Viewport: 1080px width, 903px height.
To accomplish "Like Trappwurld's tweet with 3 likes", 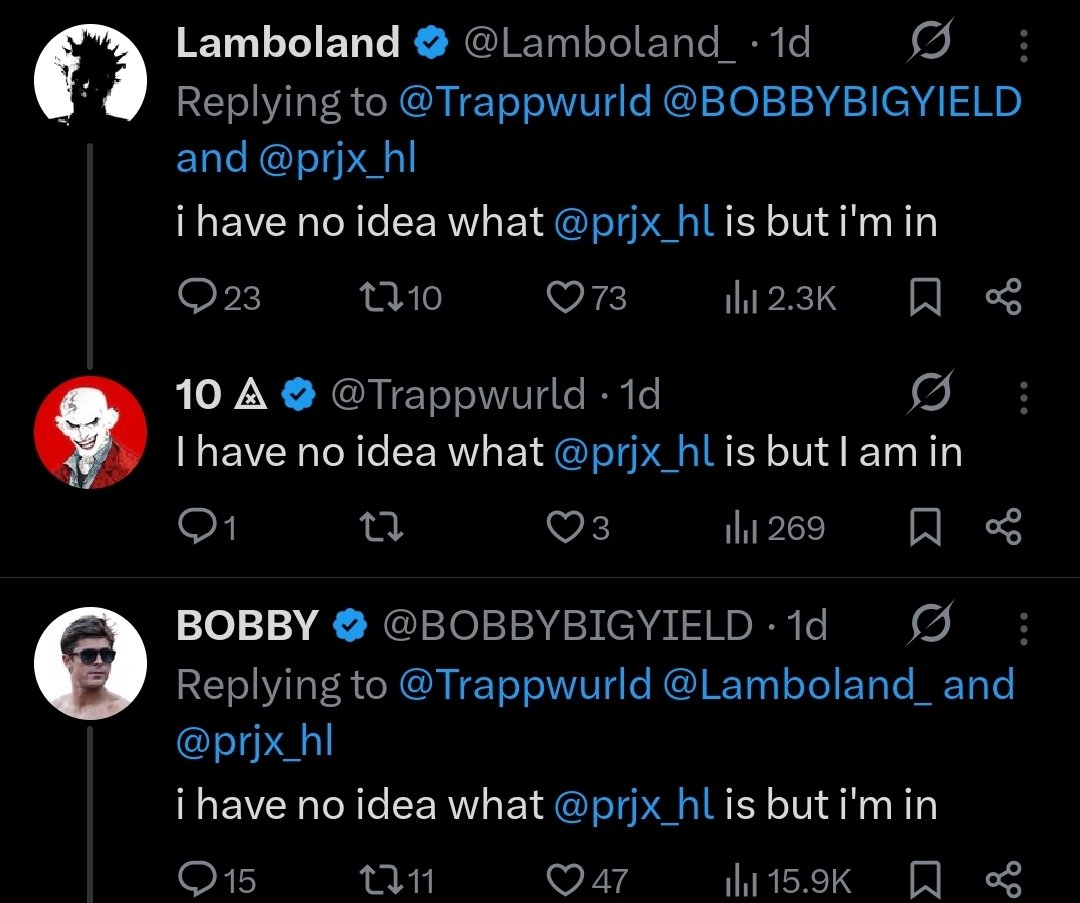I will click(578, 528).
